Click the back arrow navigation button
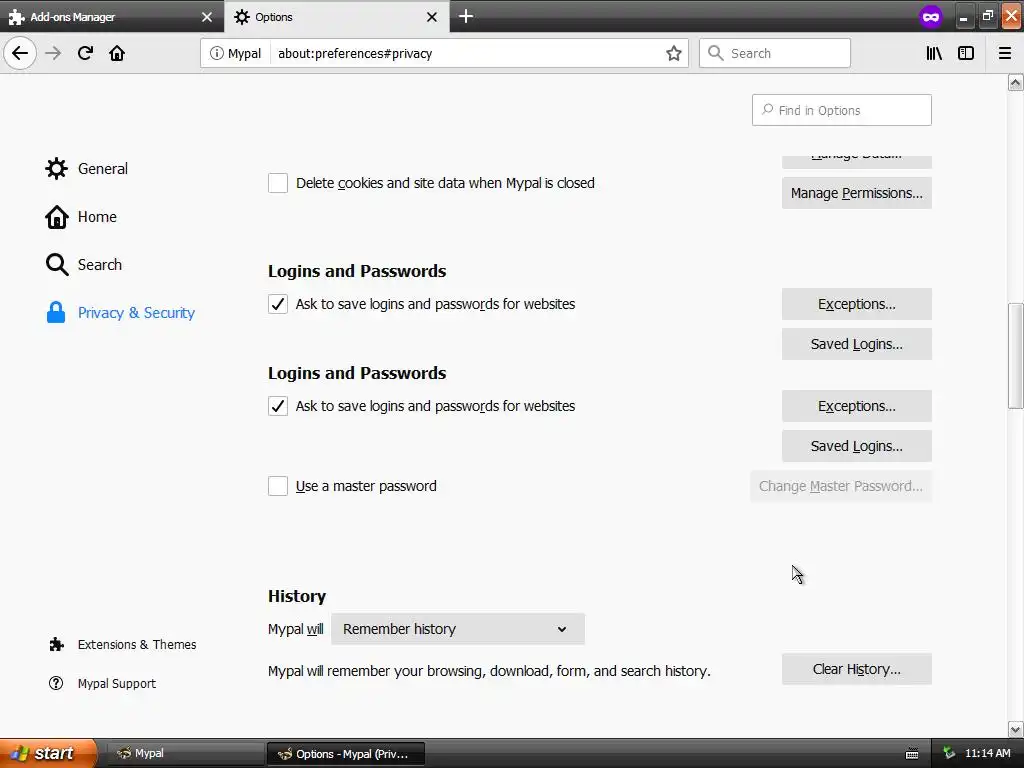Image resolution: width=1024 pixels, height=768 pixels. tap(20, 53)
